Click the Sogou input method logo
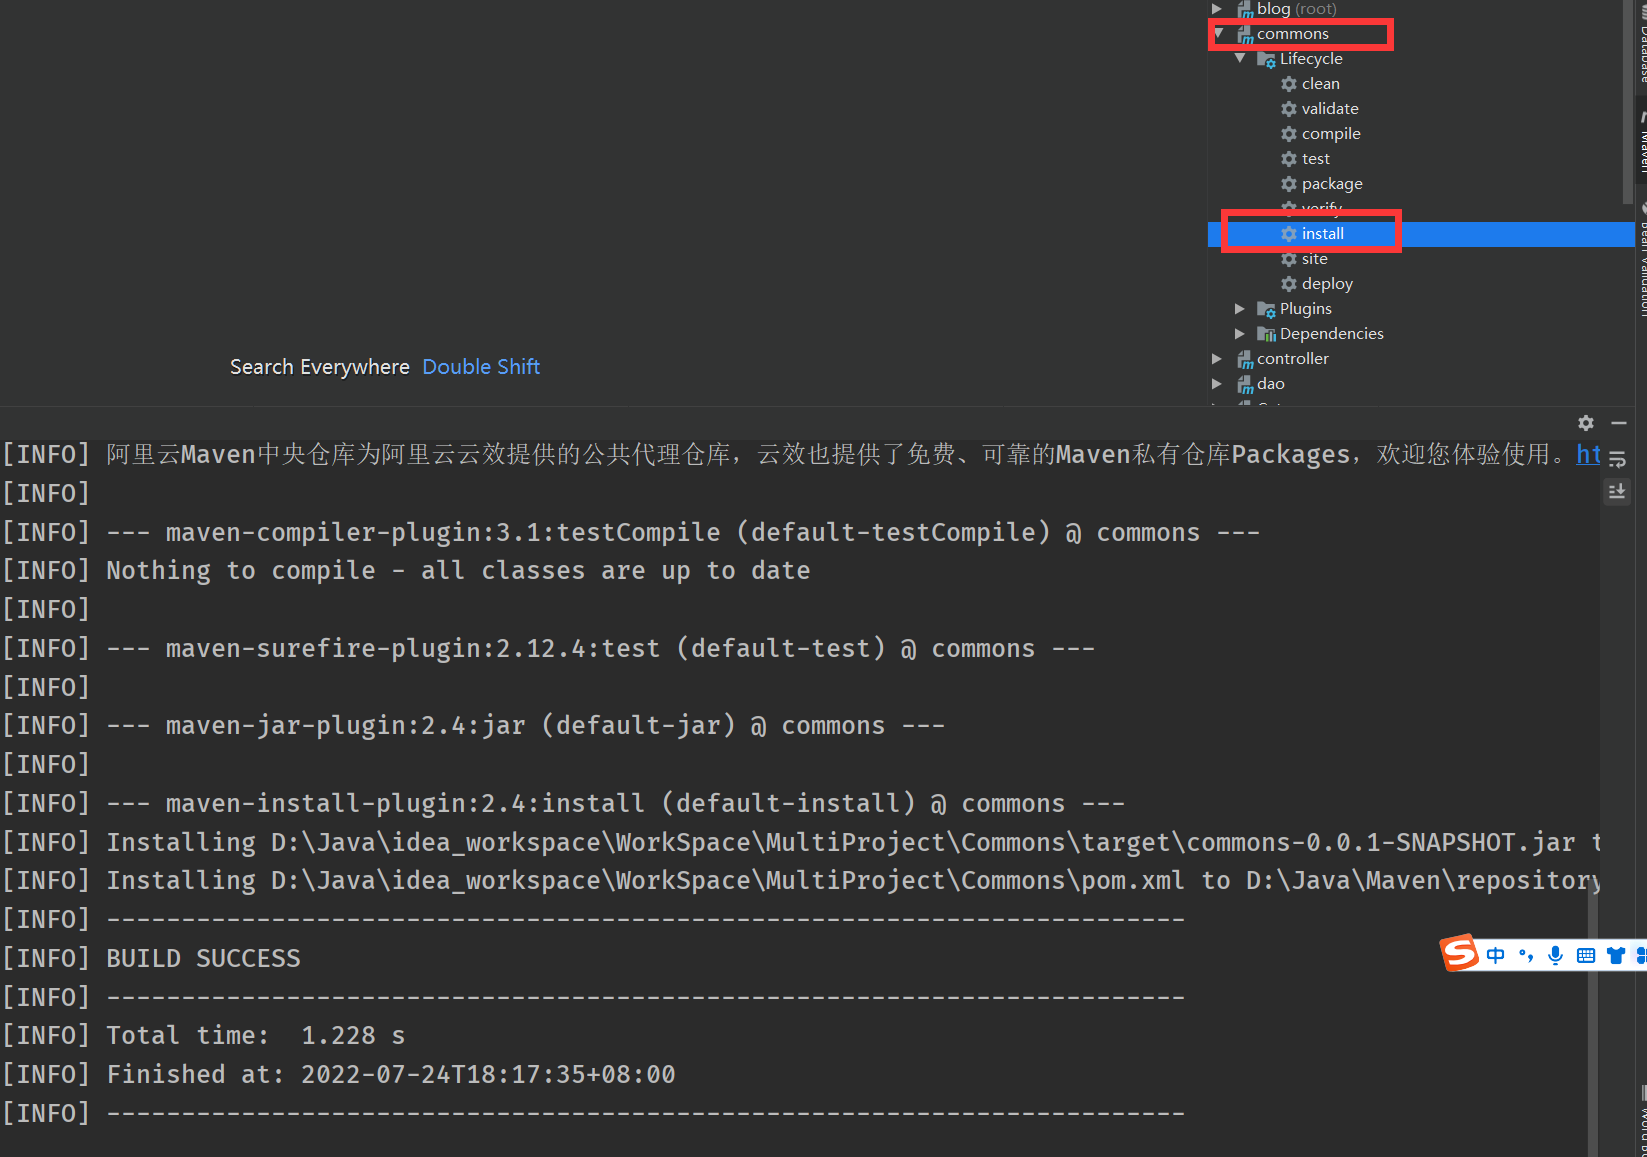Viewport: 1647px width, 1157px height. pos(1459,953)
